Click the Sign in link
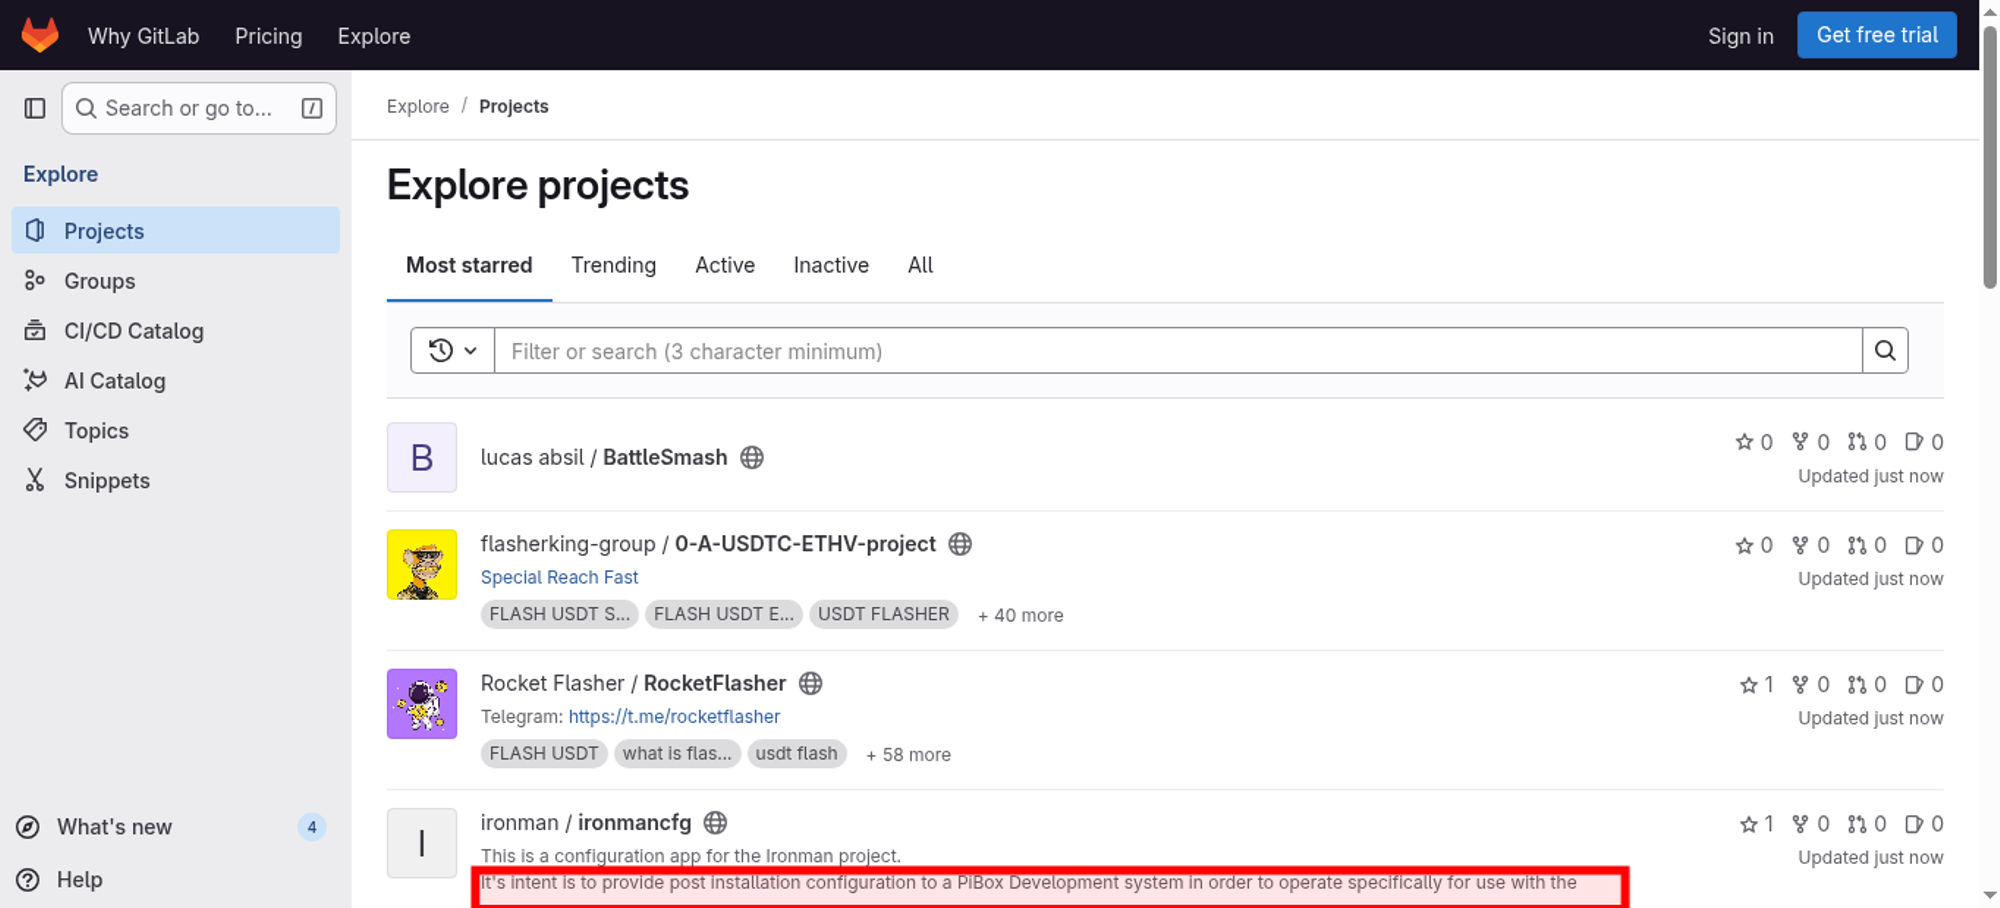Image resolution: width=2000 pixels, height=908 pixels. 1740,36
